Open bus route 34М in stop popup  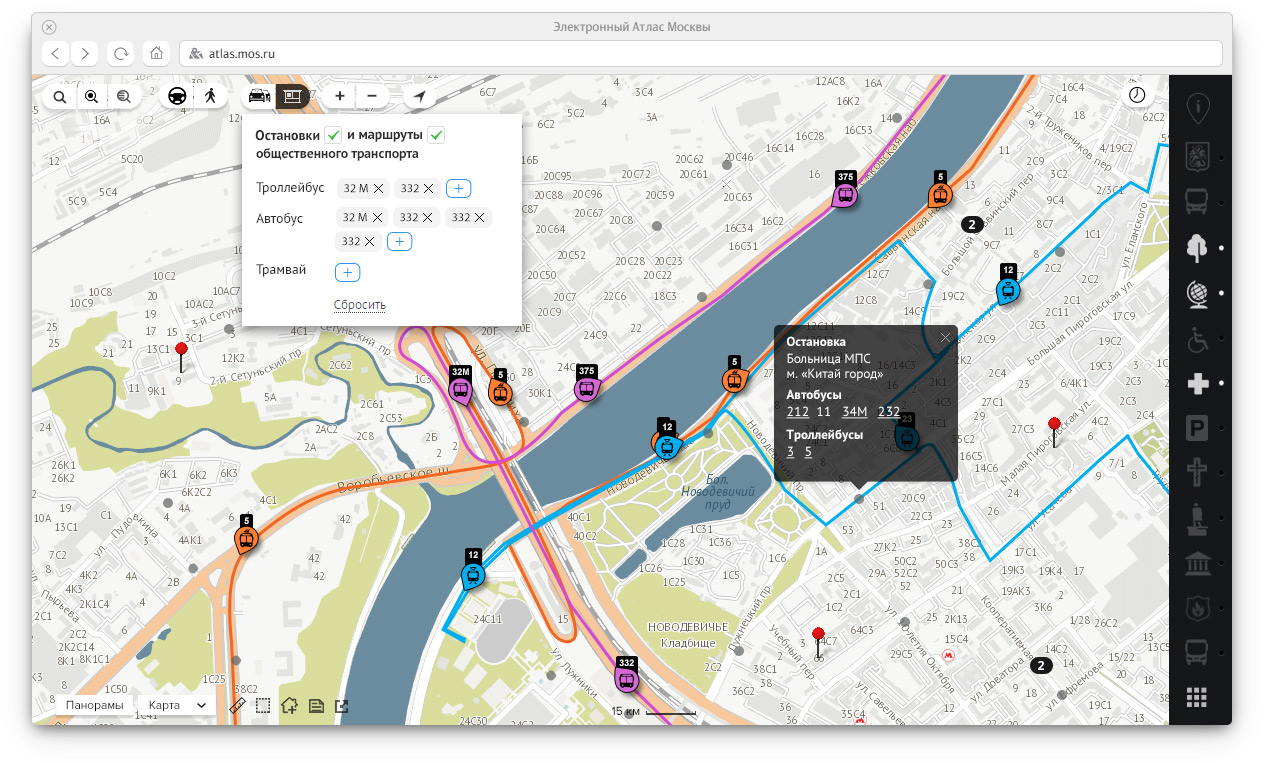(x=855, y=412)
